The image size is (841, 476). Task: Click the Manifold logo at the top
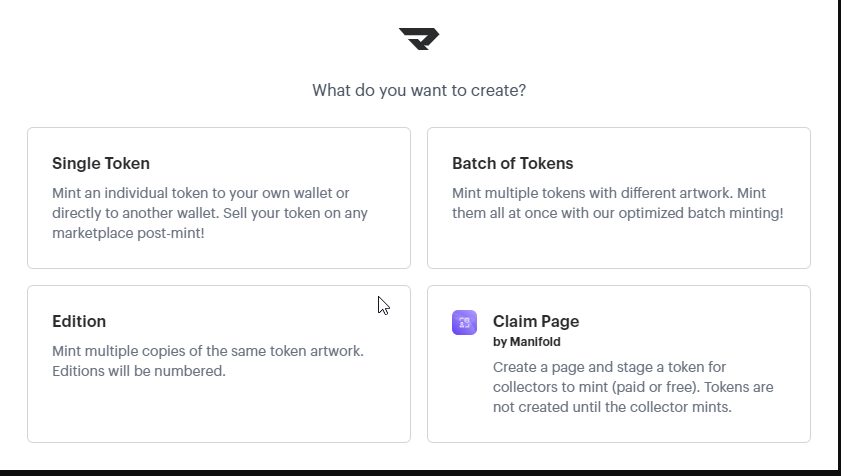coord(419,39)
